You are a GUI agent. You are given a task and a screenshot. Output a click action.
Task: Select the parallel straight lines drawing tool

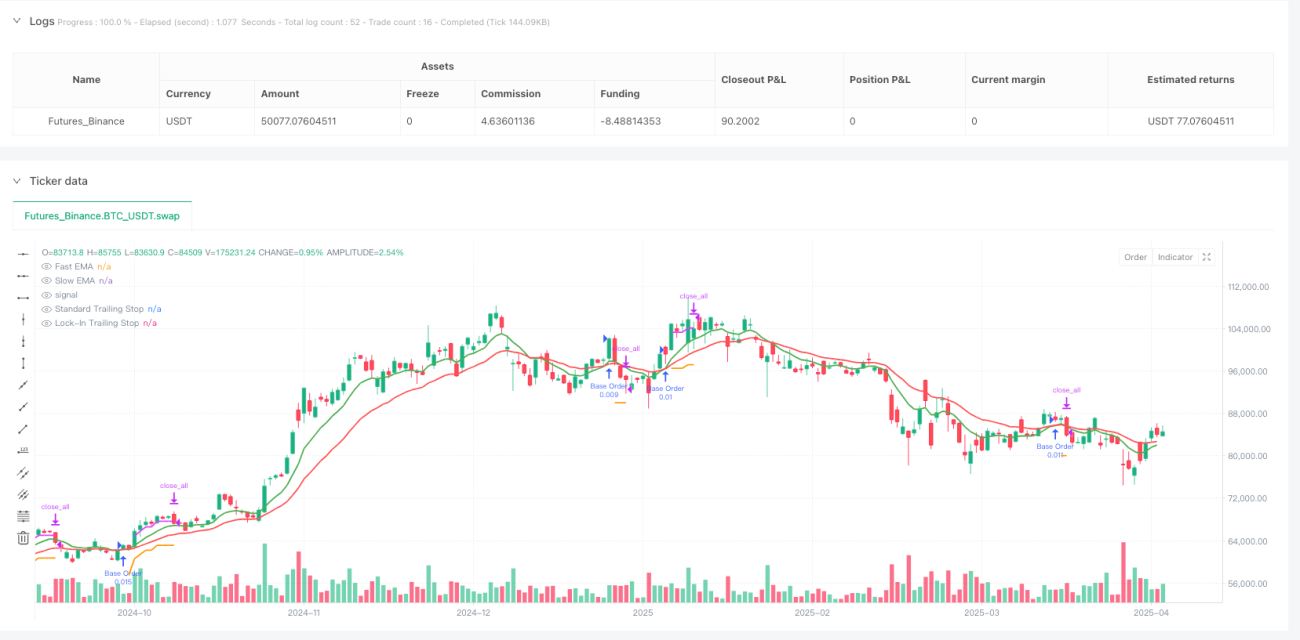click(x=24, y=472)
